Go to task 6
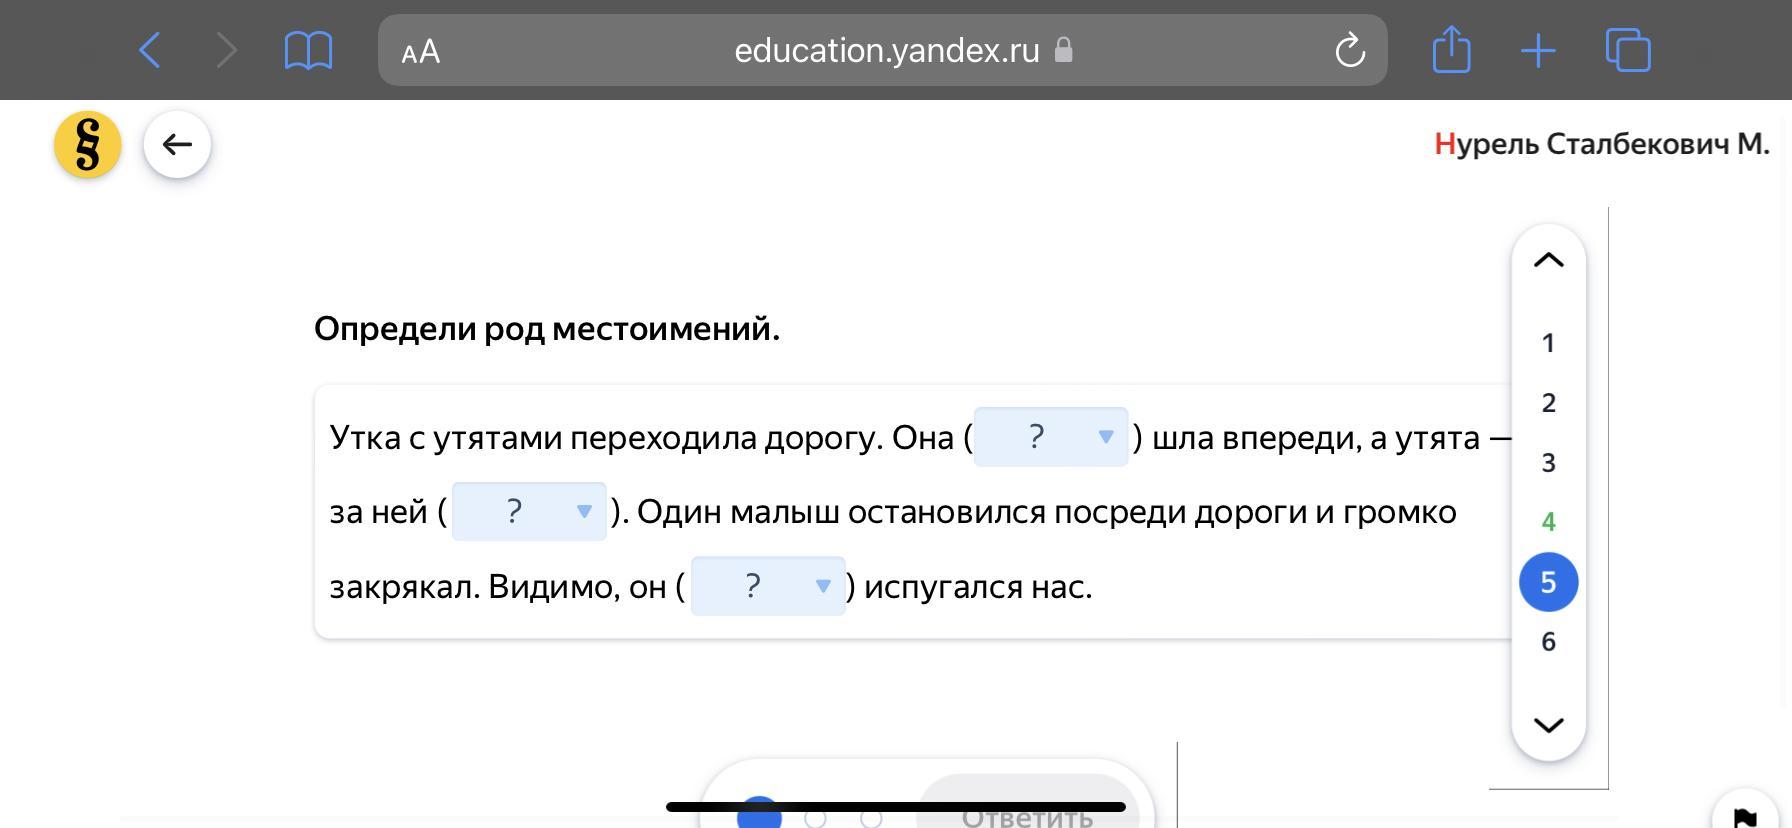 tap(1548, 642)
